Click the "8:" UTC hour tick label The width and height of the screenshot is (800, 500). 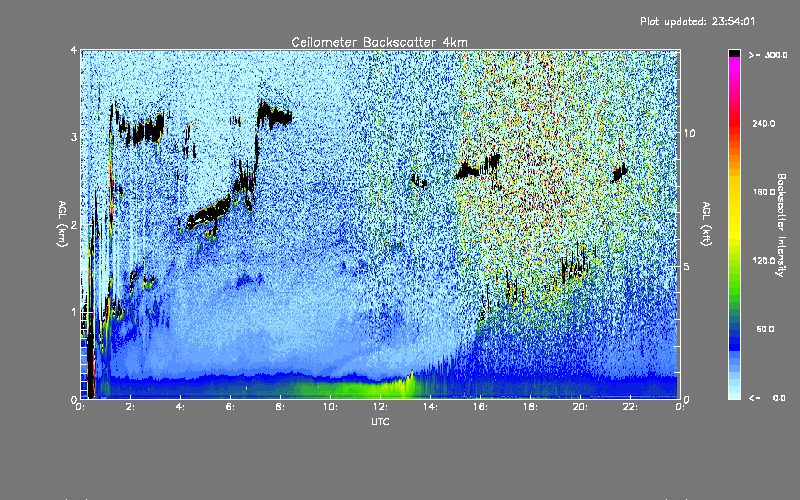280,407
